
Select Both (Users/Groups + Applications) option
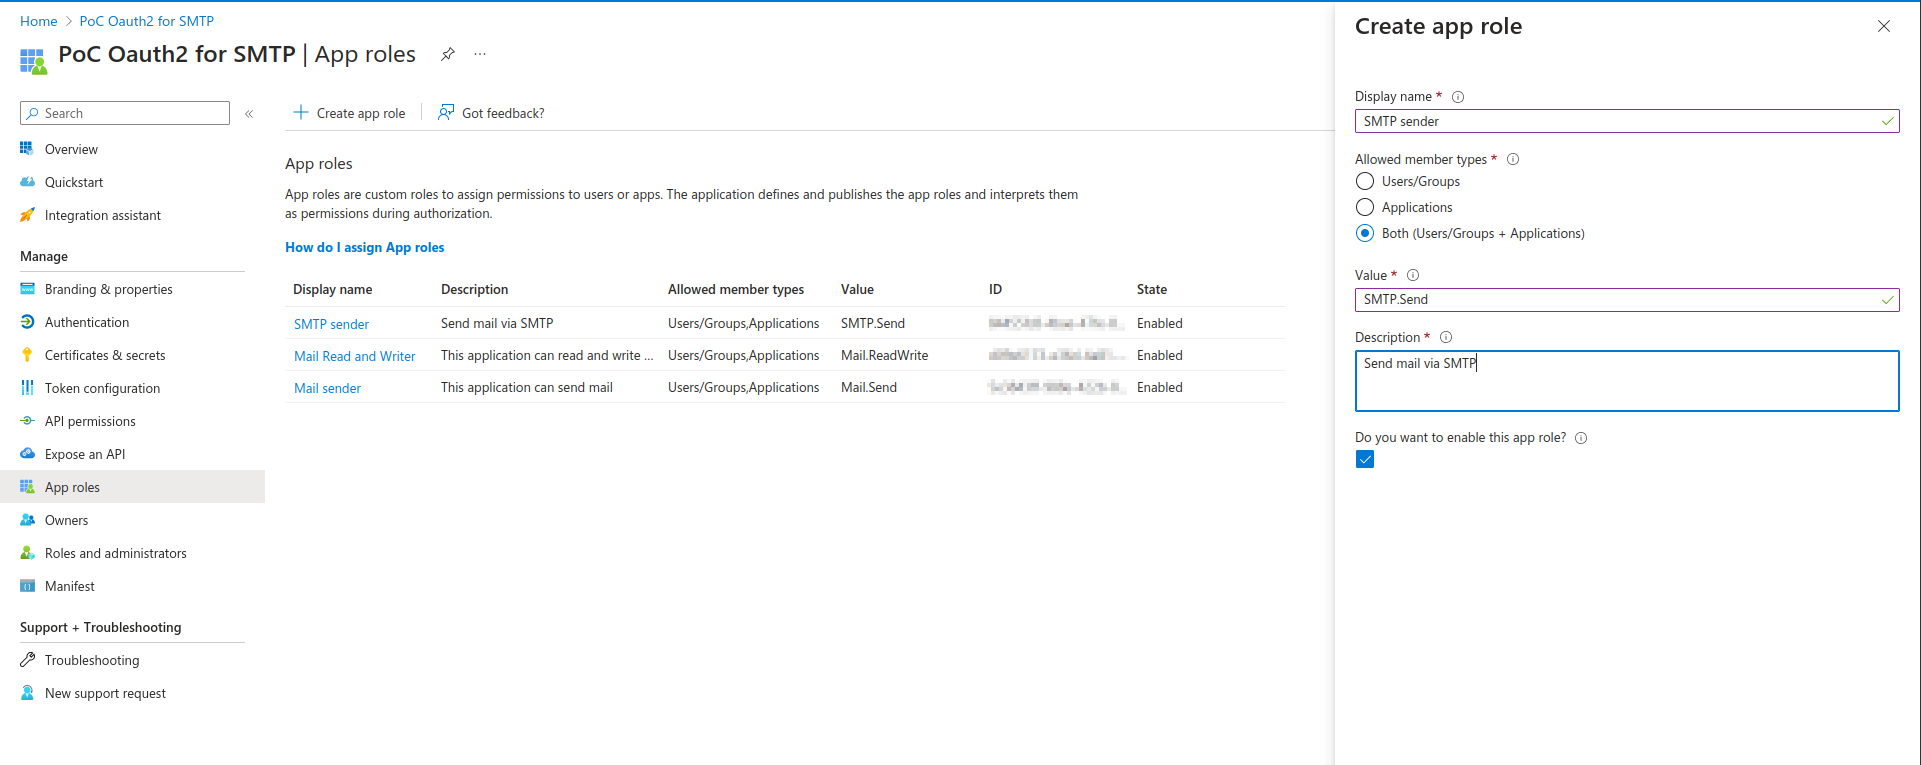(x=1365, y=233)
